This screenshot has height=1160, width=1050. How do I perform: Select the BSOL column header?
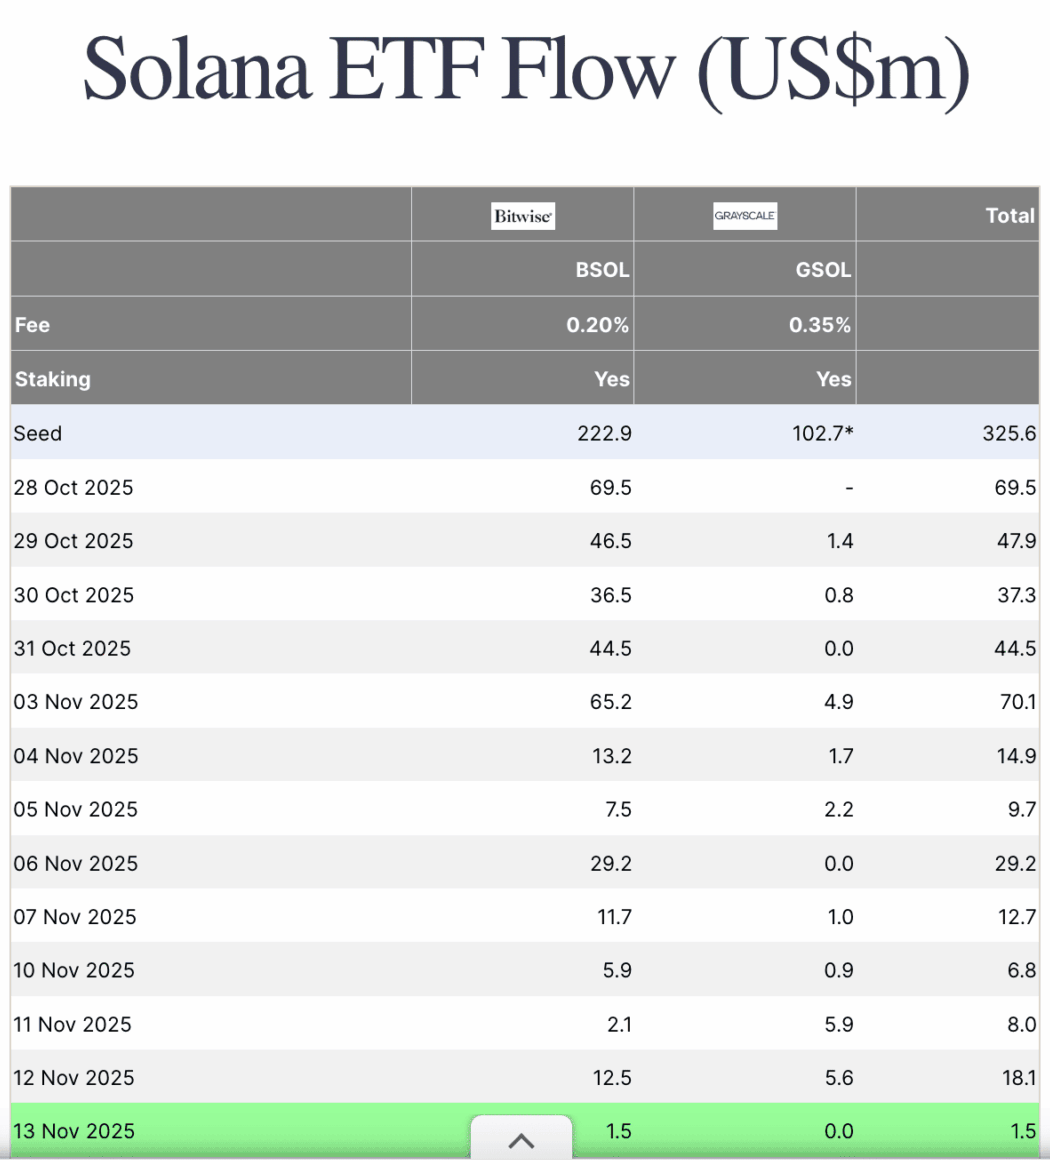click(602, 270)
